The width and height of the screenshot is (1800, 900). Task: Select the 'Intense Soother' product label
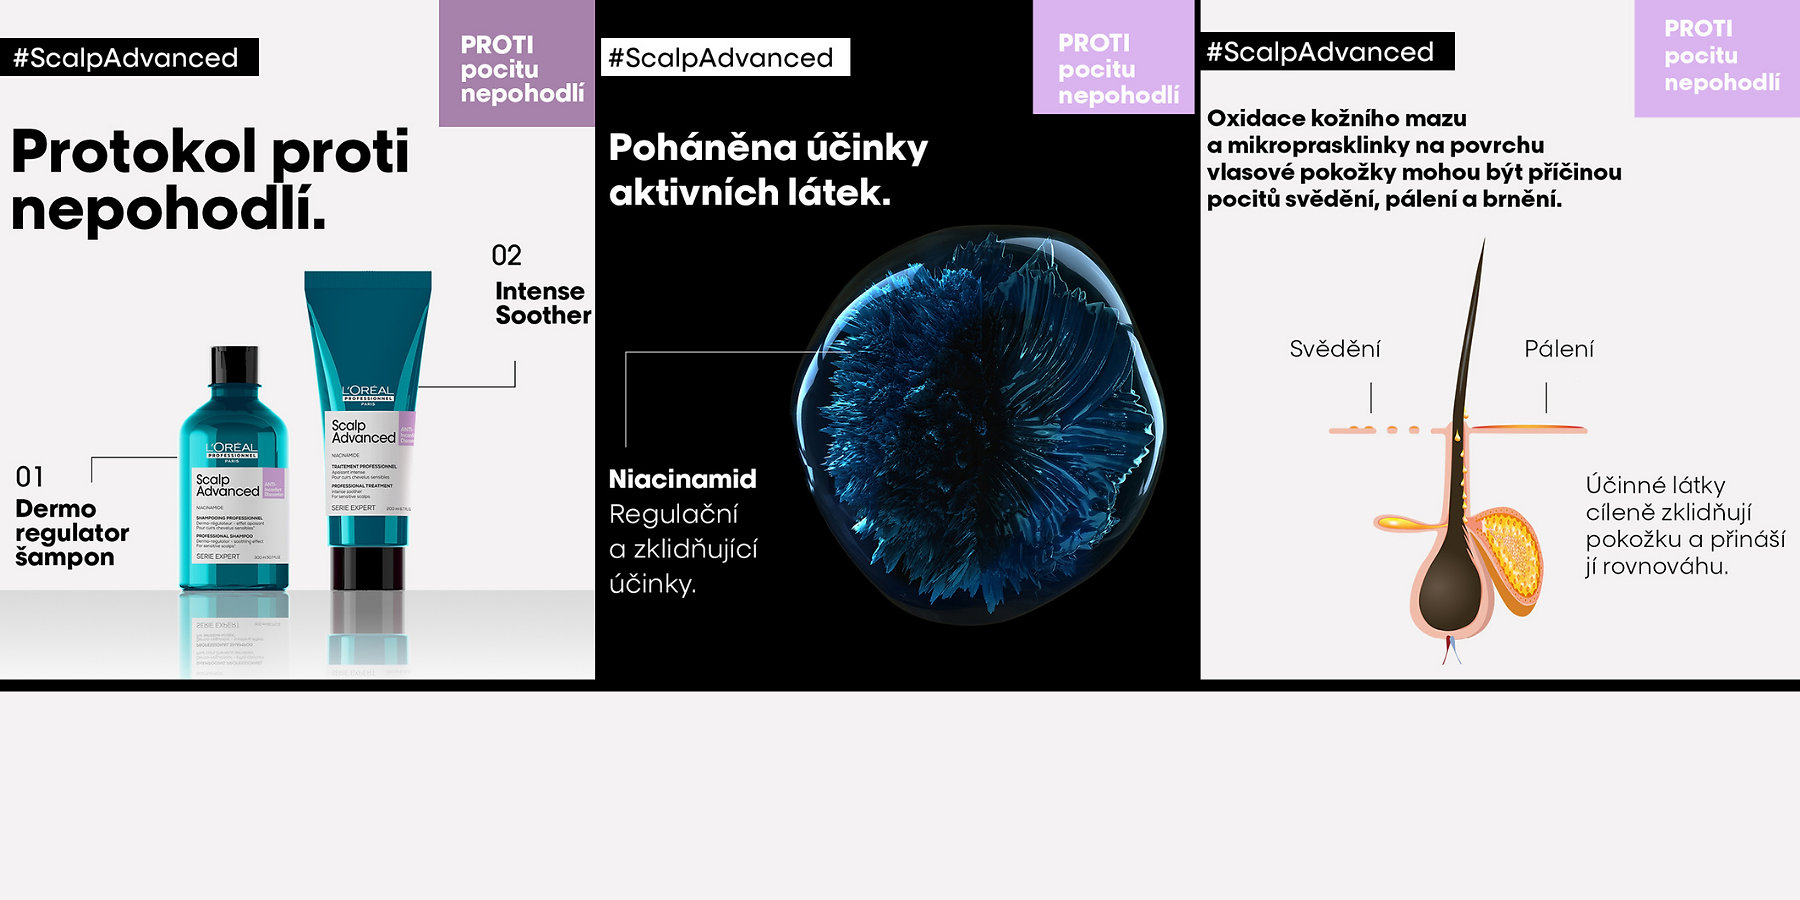pos(542,303)
